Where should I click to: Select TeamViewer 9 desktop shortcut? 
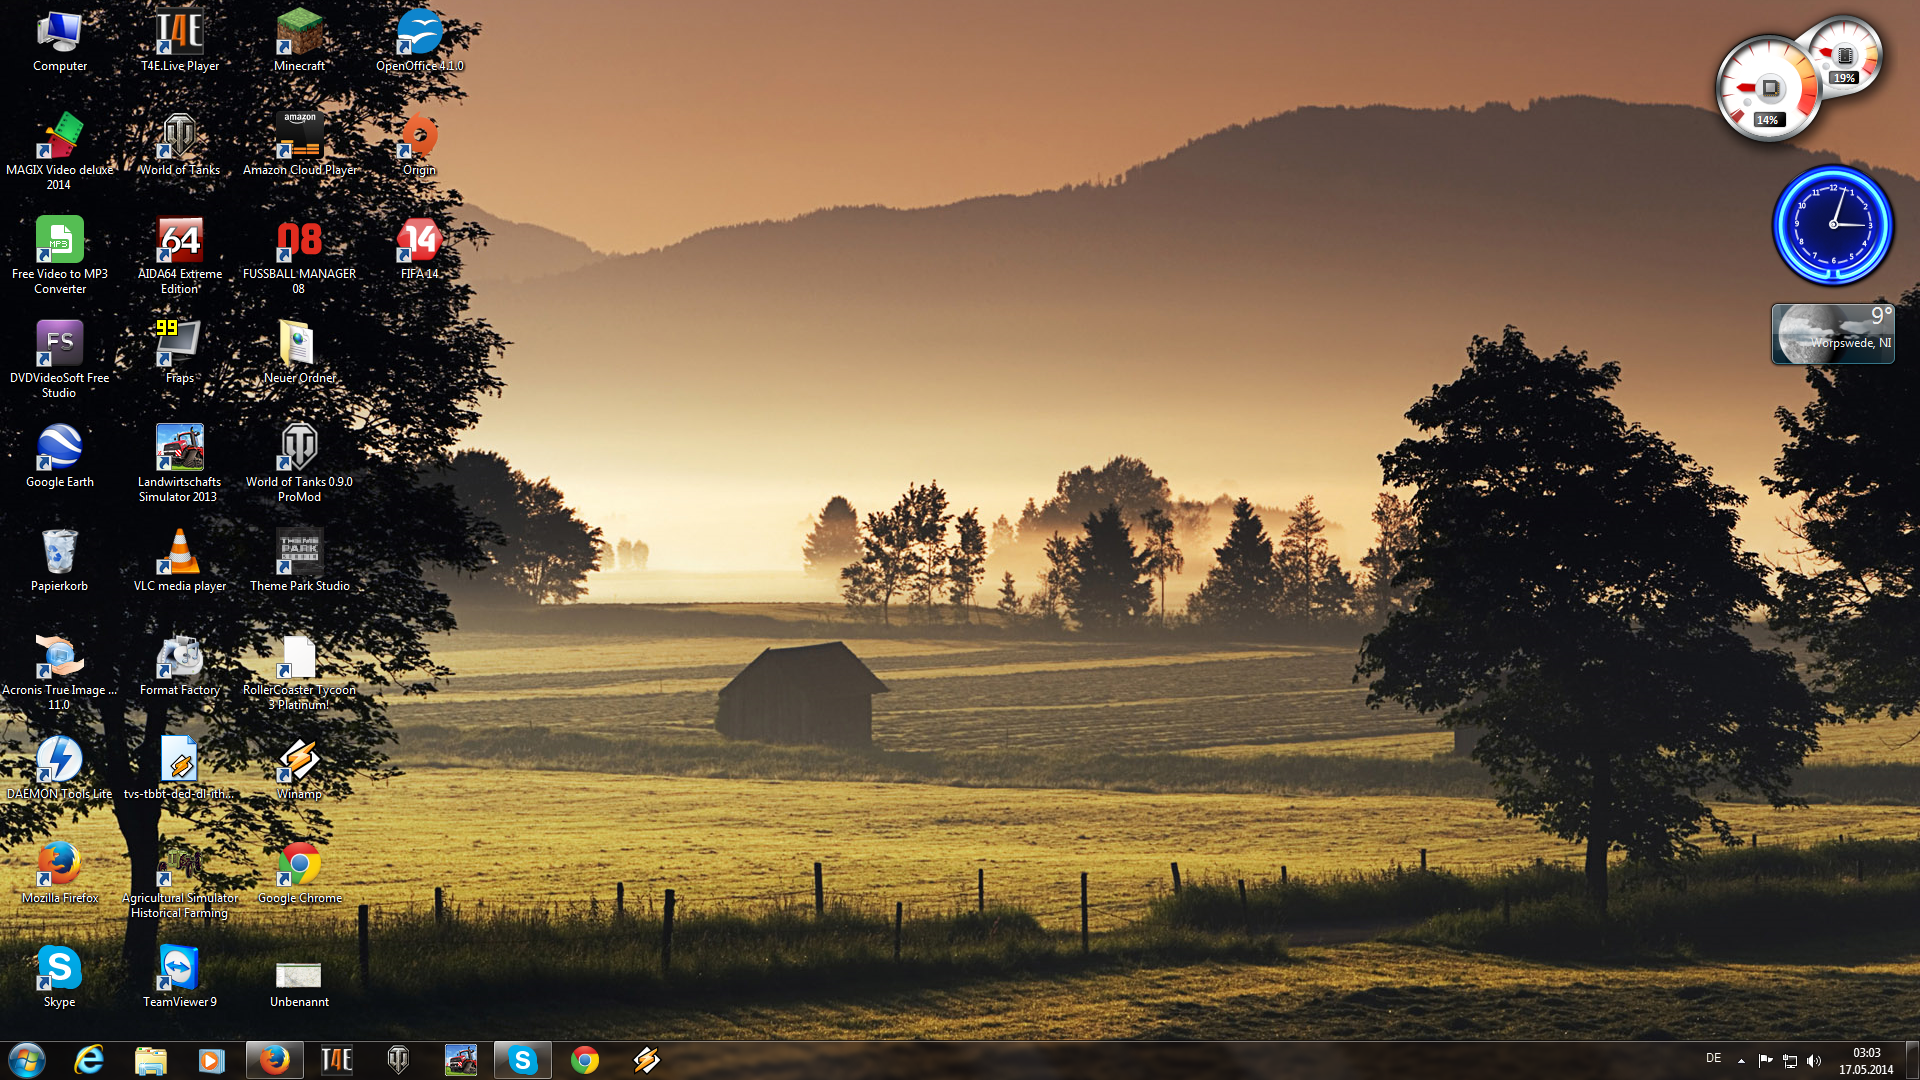tap(180, 977)
